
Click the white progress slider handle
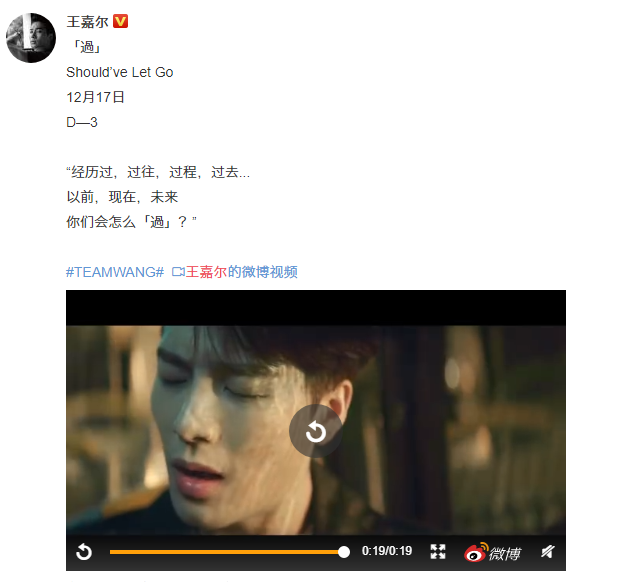tap(344, 552)
